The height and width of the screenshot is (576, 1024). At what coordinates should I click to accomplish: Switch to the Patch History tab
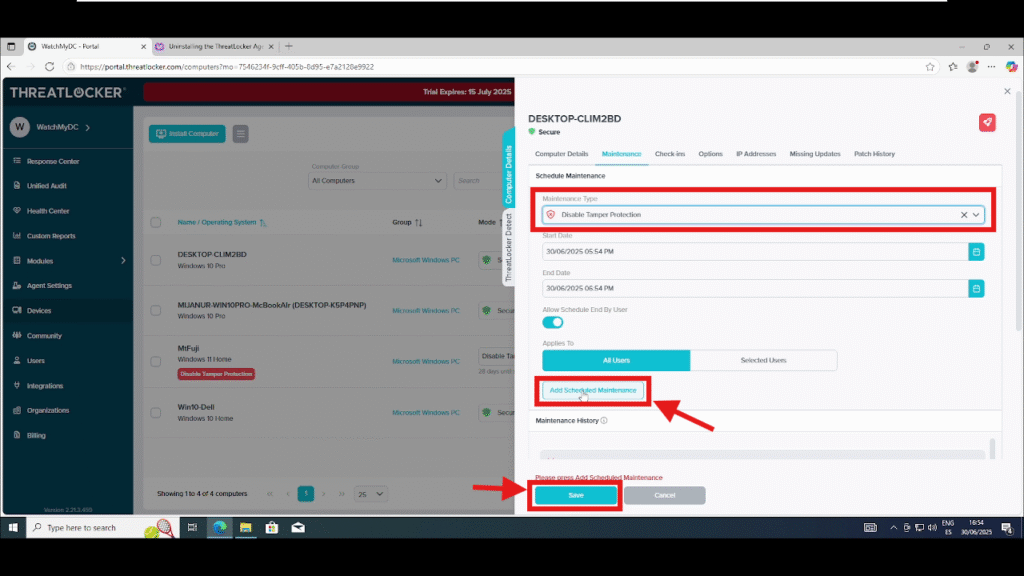click(874, 154)
